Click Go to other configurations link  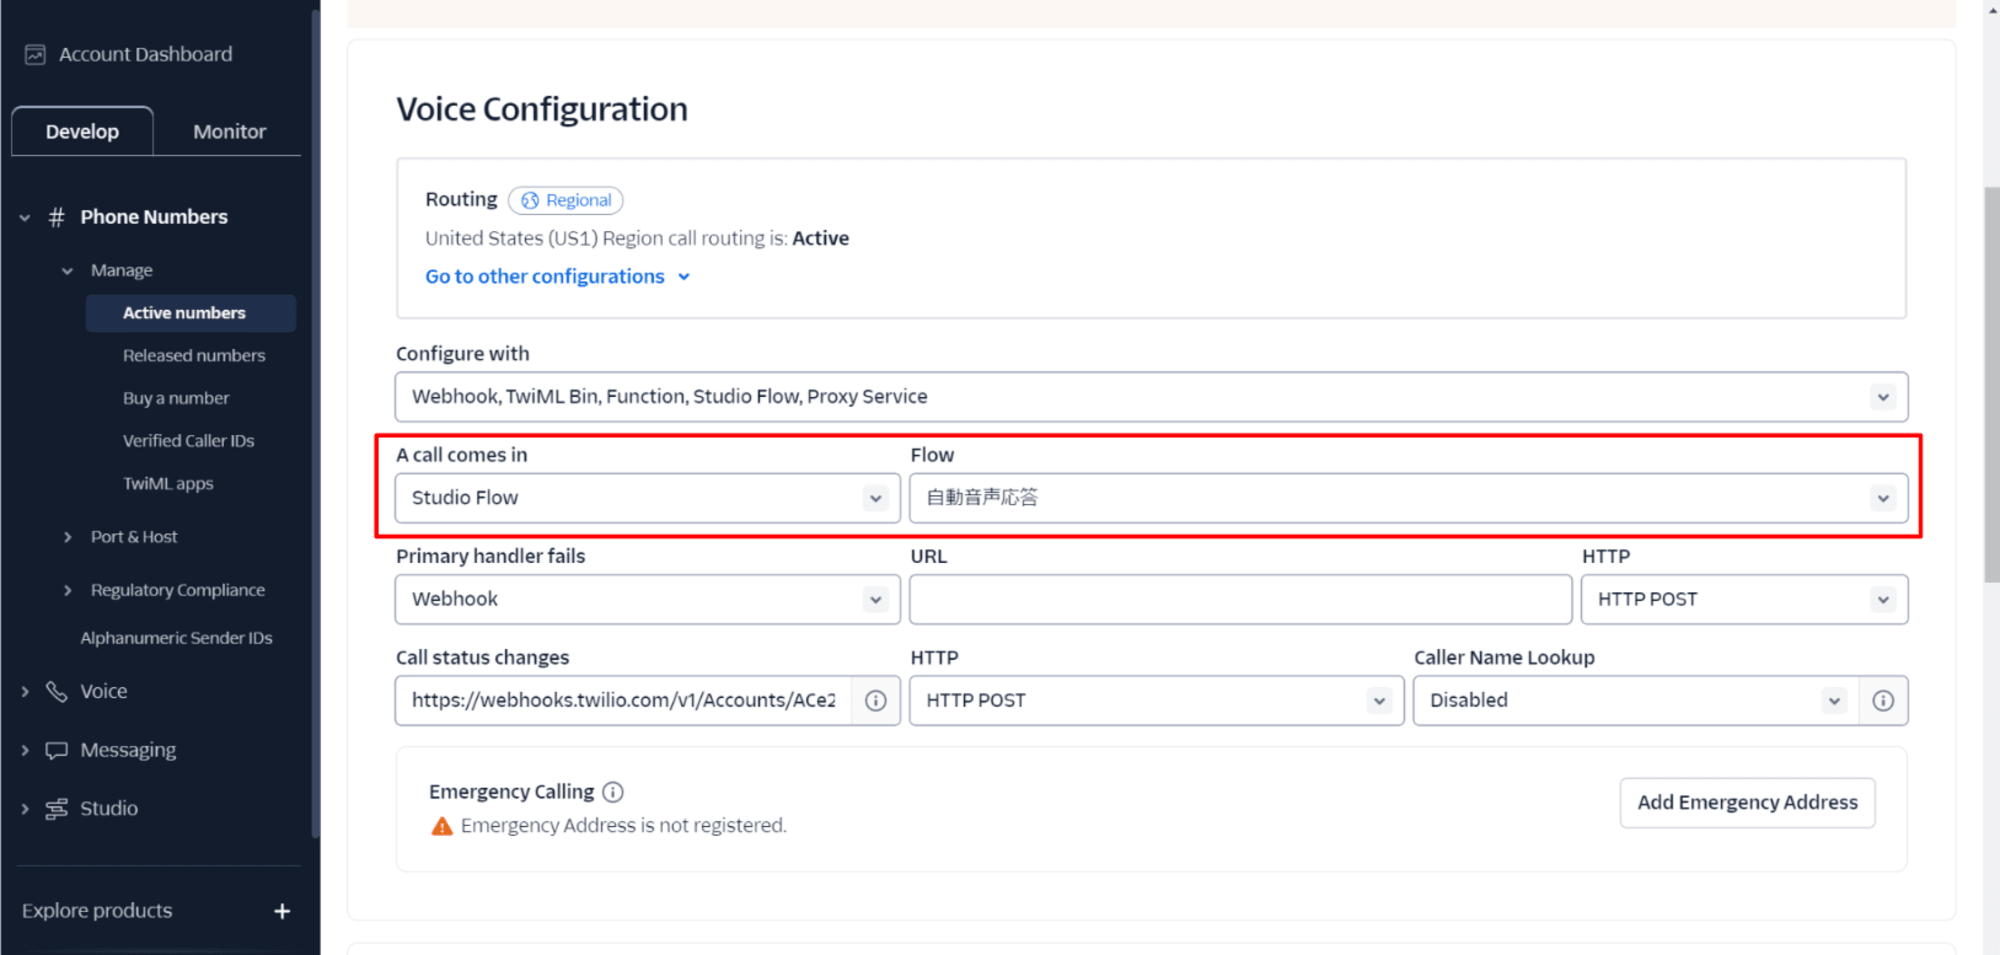coord(557,277)
